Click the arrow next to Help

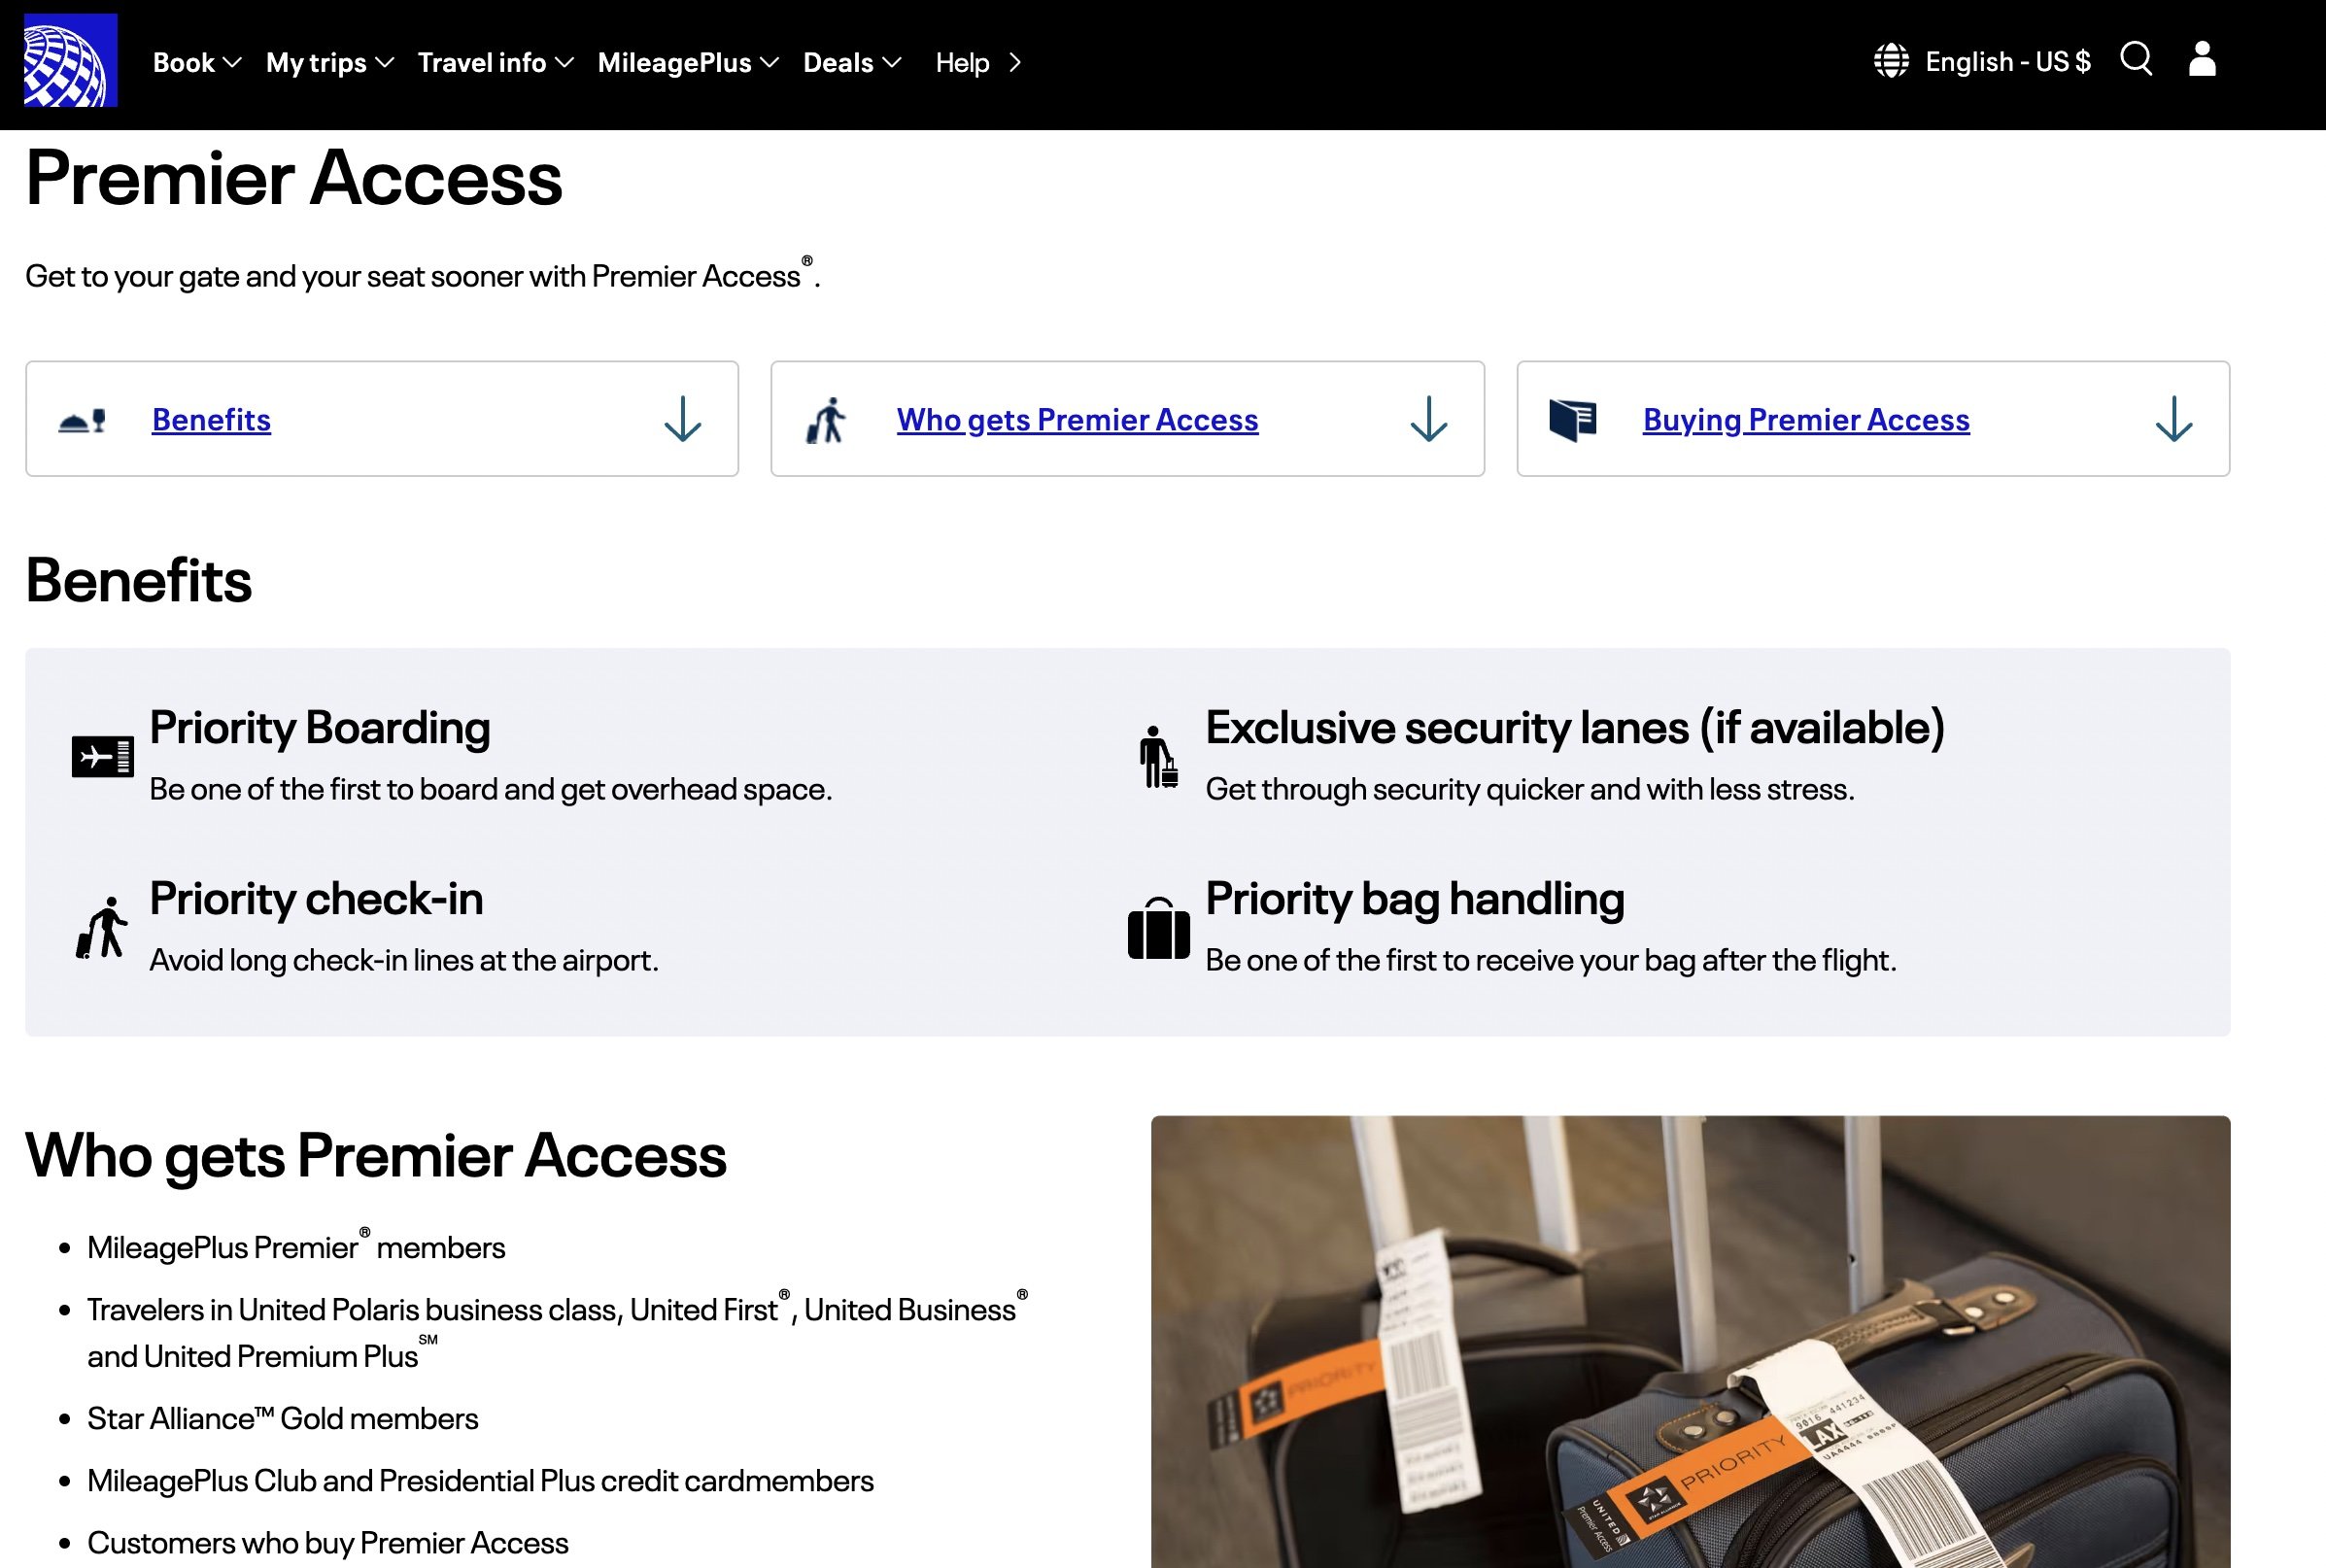point(1015,62)
